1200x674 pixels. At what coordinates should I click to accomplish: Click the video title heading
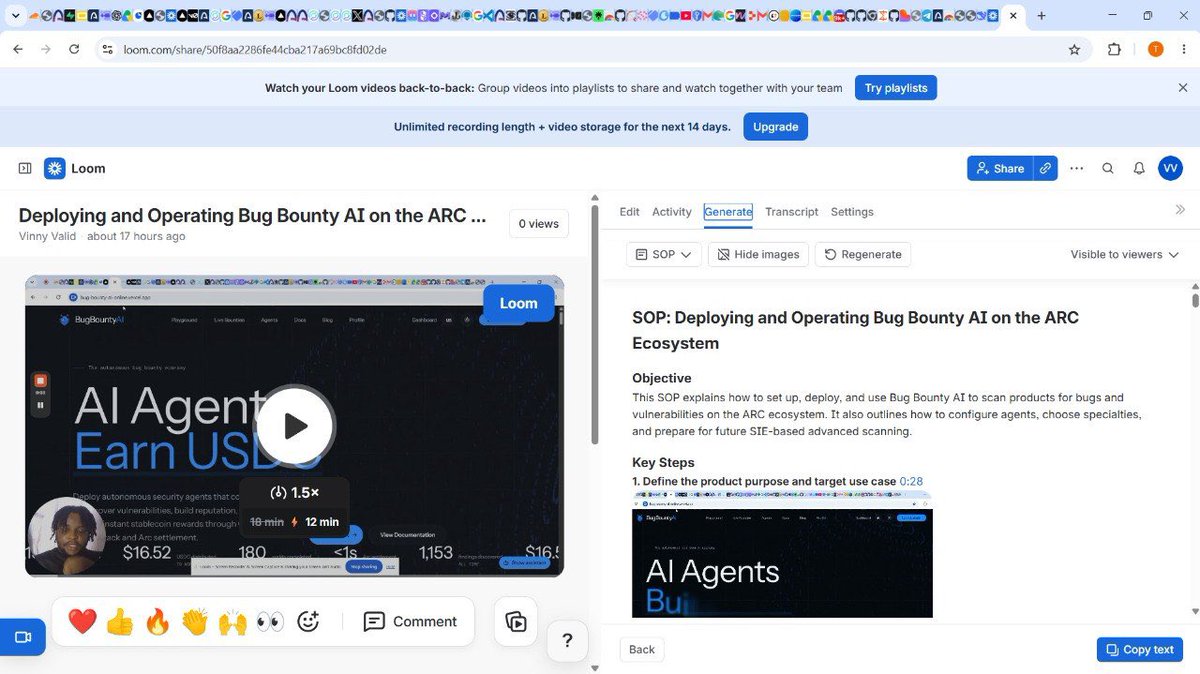[253, 216]
